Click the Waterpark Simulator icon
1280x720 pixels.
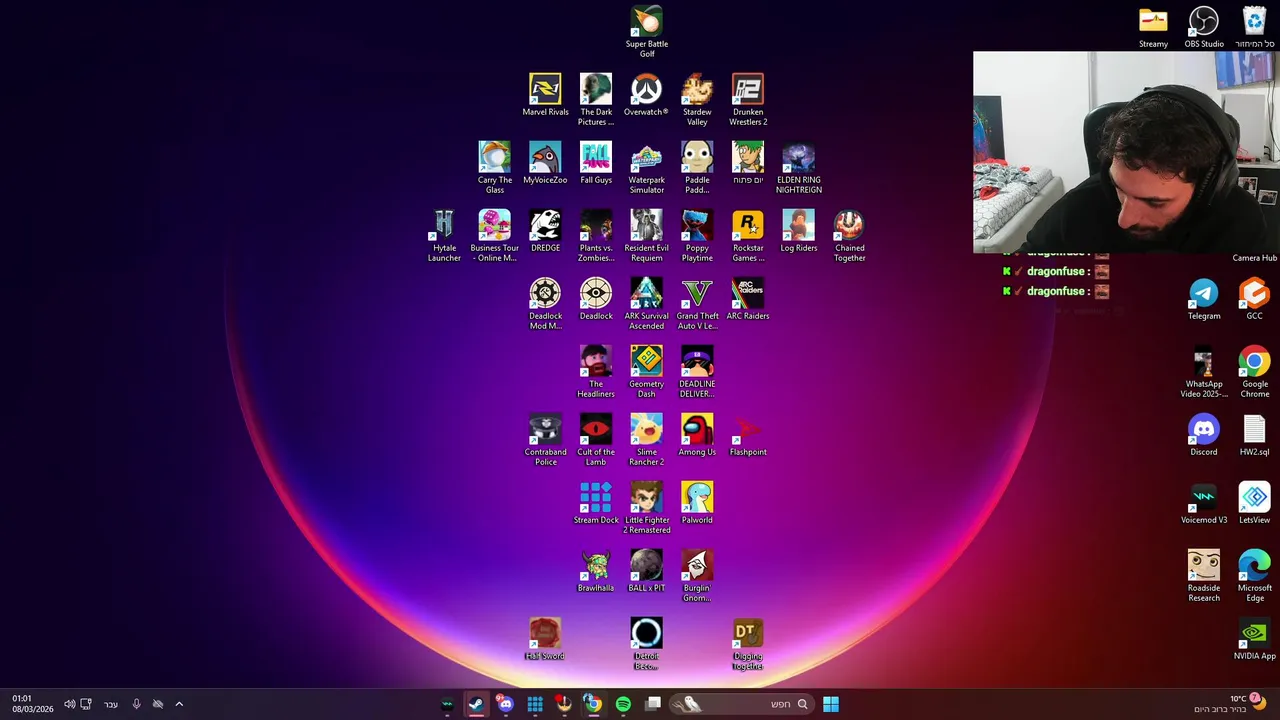click(x=646, y=167)
